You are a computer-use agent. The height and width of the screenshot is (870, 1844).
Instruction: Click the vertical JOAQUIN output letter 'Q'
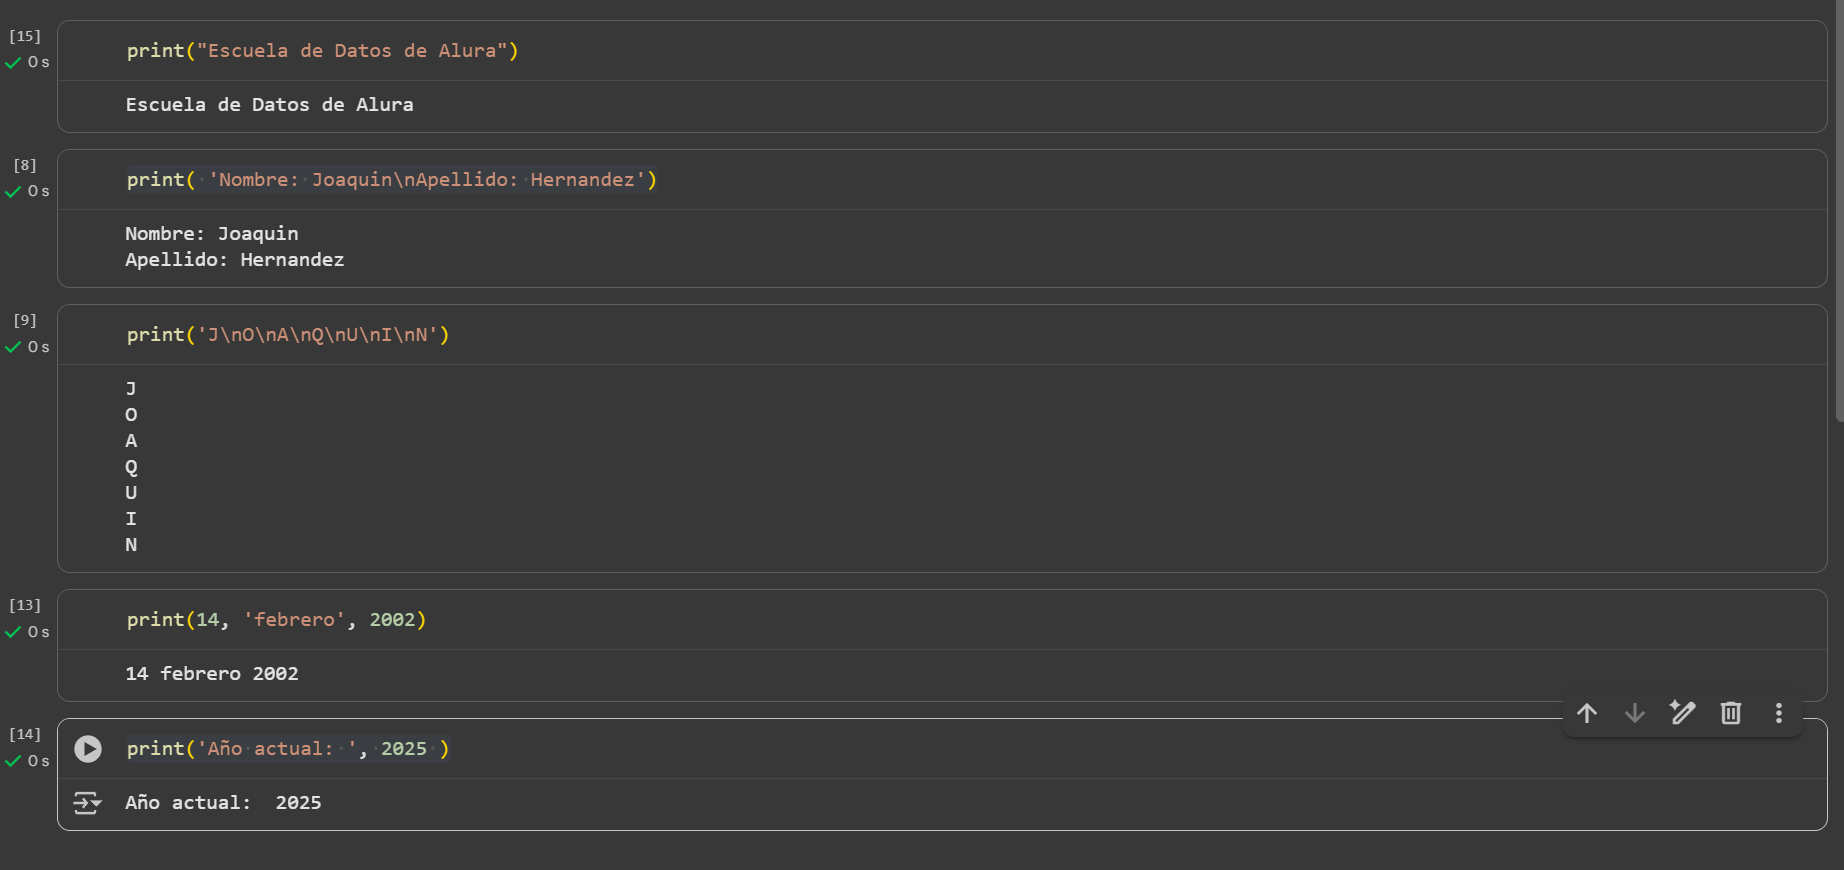tap(131, 467)
